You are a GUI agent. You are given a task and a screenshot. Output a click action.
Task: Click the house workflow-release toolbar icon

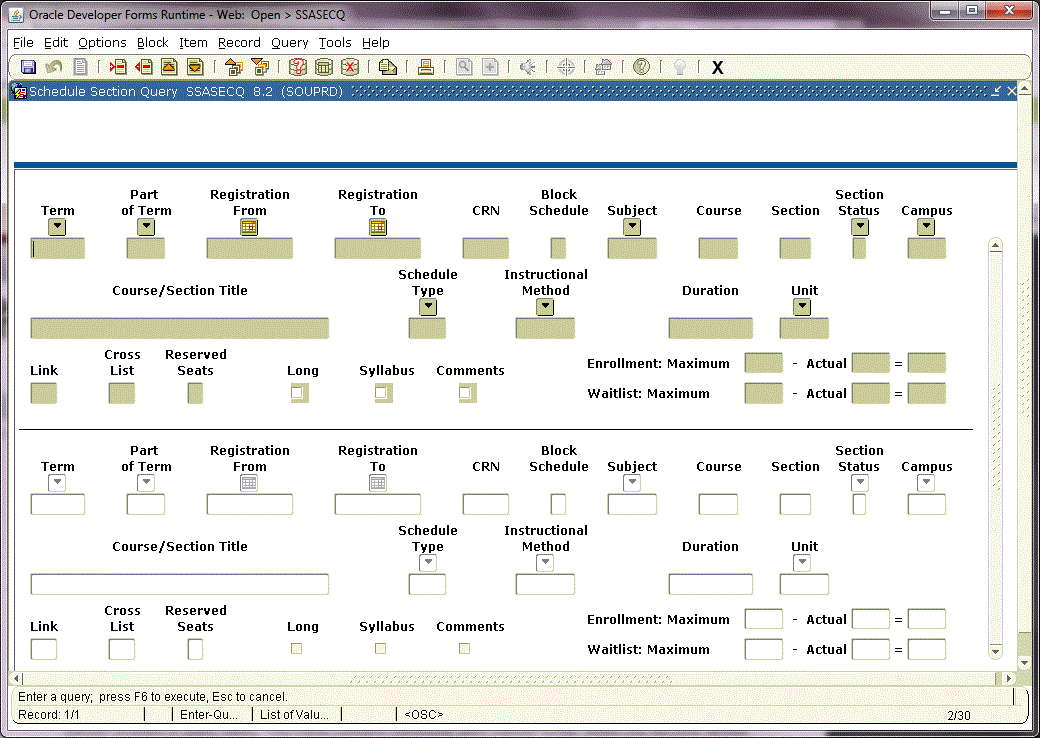coord(604,67)
